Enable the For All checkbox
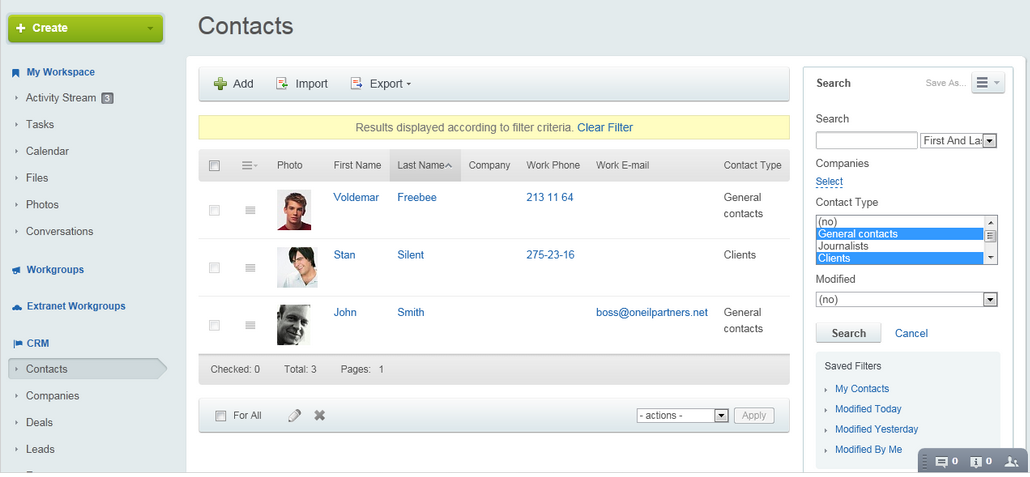This screenshot has height=477, width=1030. pos(221,415)
